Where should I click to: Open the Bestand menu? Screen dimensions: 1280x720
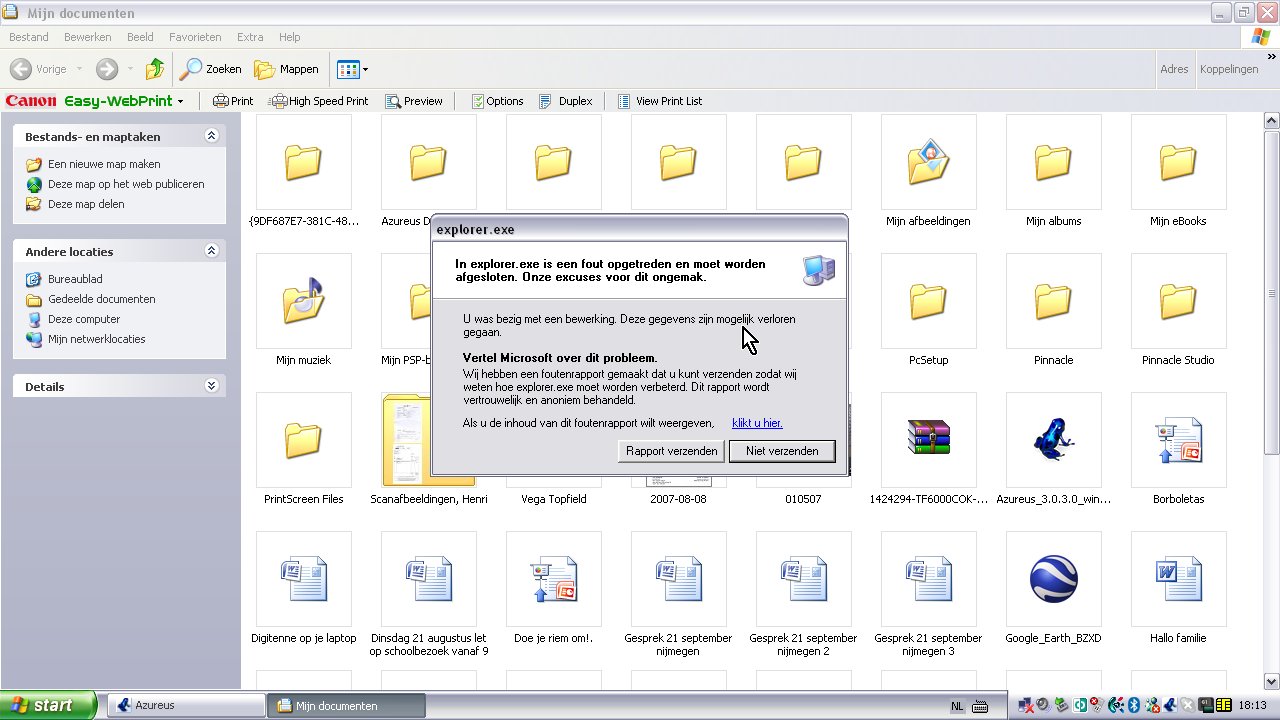pos(29,37)
